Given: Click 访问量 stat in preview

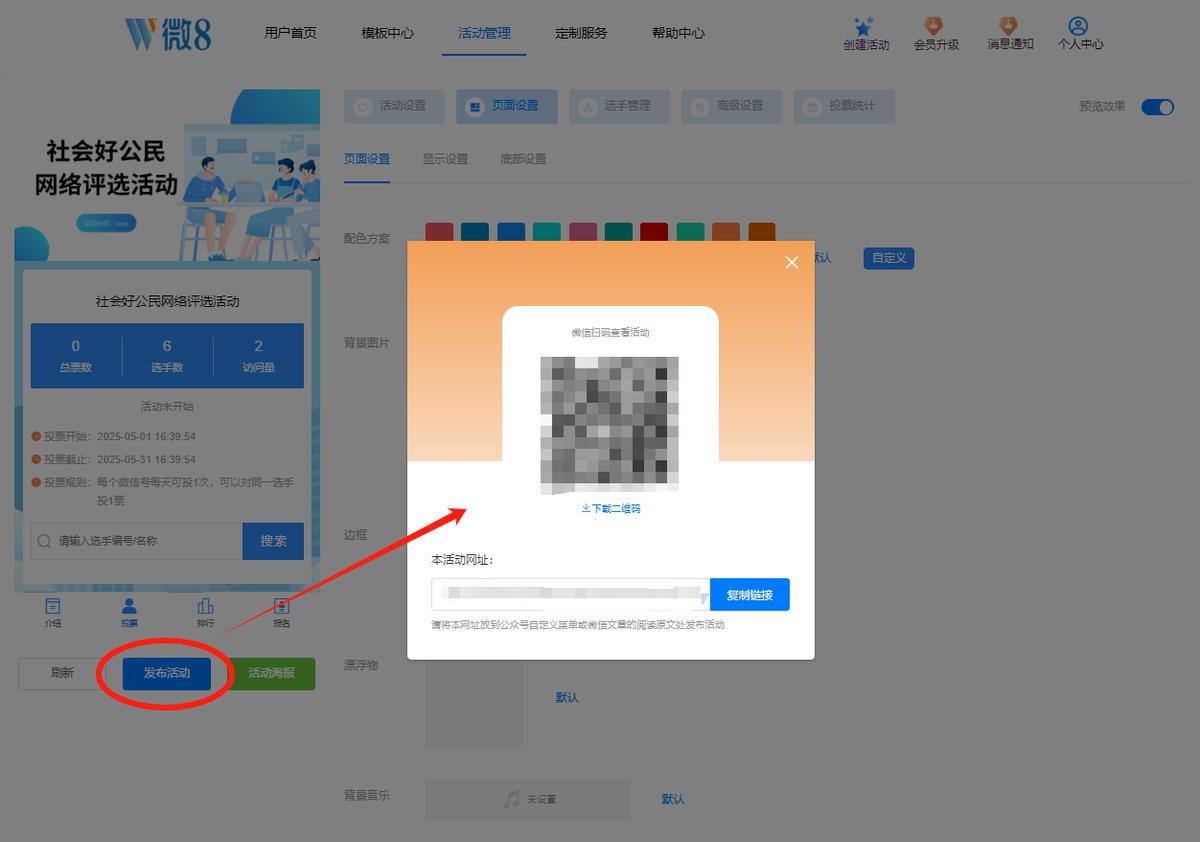Looking at the screenshot, I should [x=258, y=356].
